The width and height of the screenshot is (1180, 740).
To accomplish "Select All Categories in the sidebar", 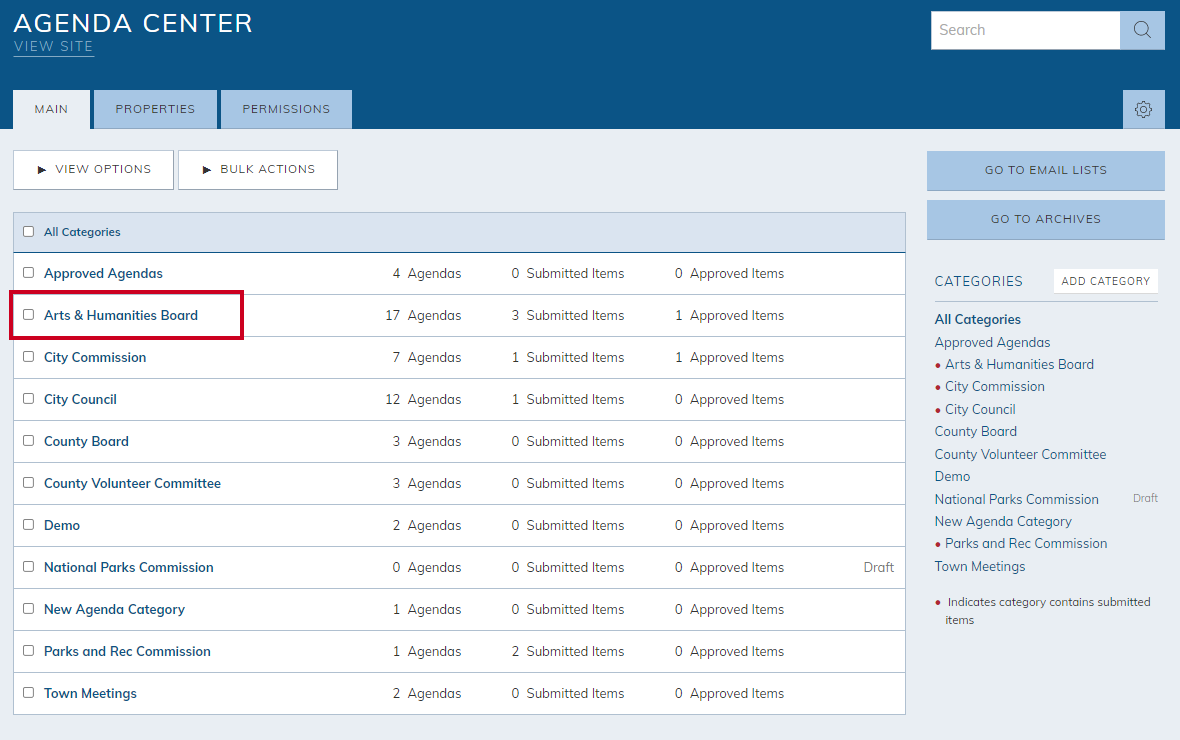I will pyautogui.click(x=978, y=319).
